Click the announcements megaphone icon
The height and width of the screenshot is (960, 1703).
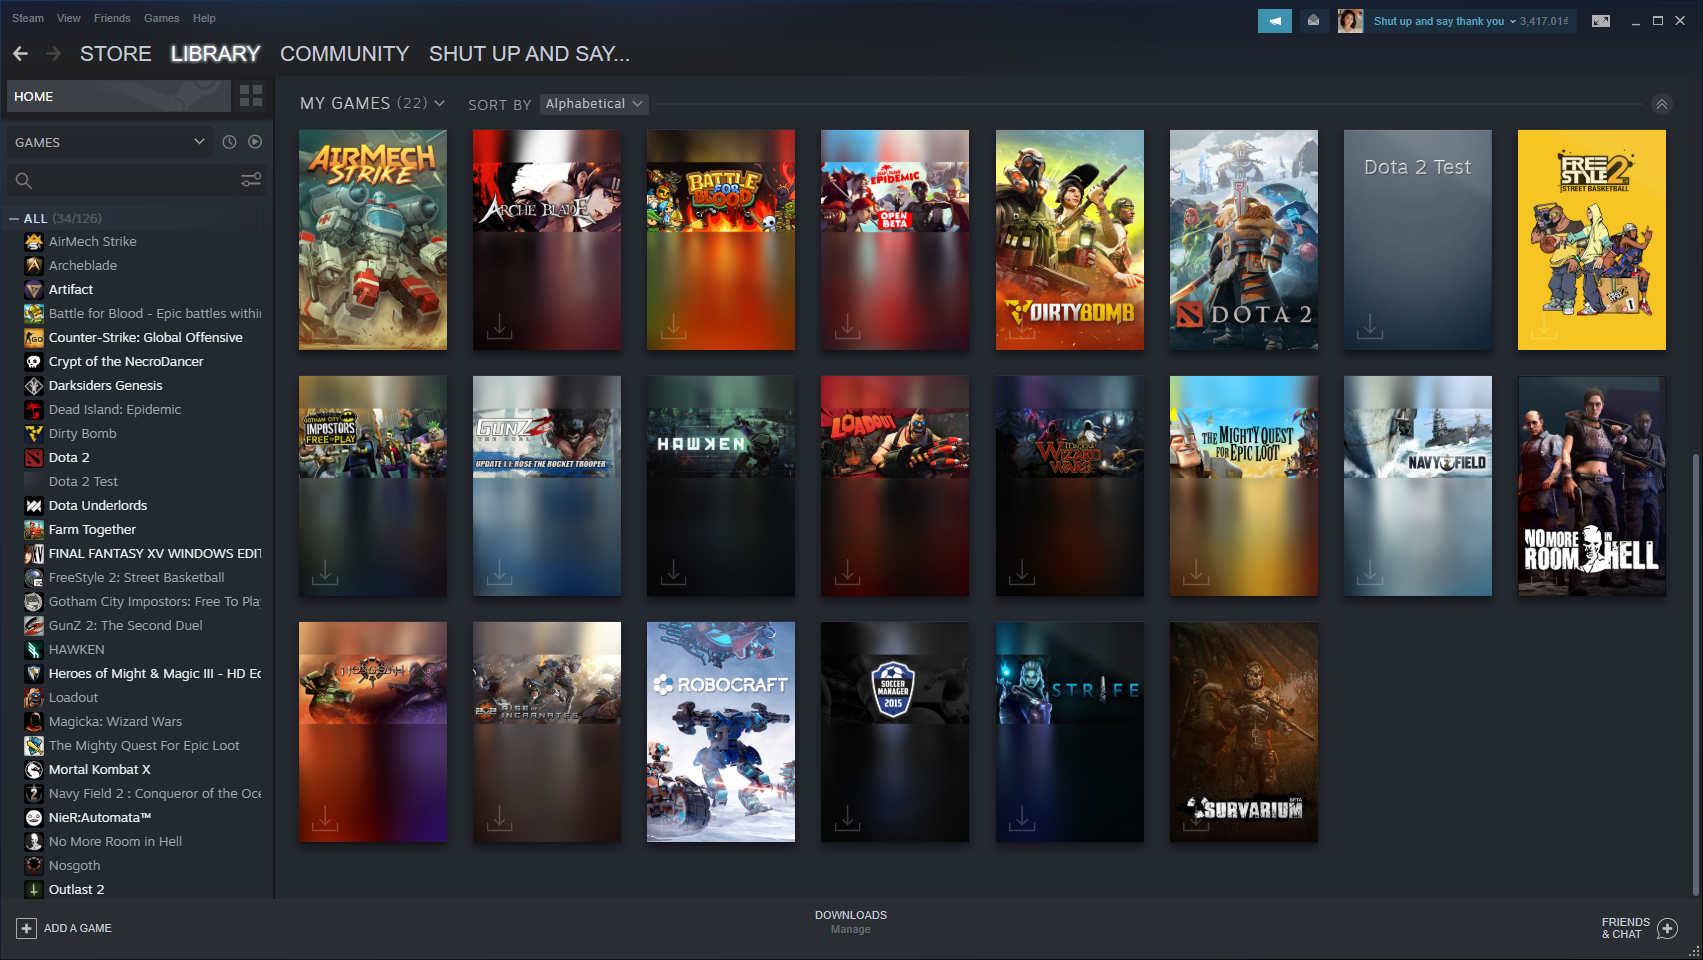click(1274, 21)
